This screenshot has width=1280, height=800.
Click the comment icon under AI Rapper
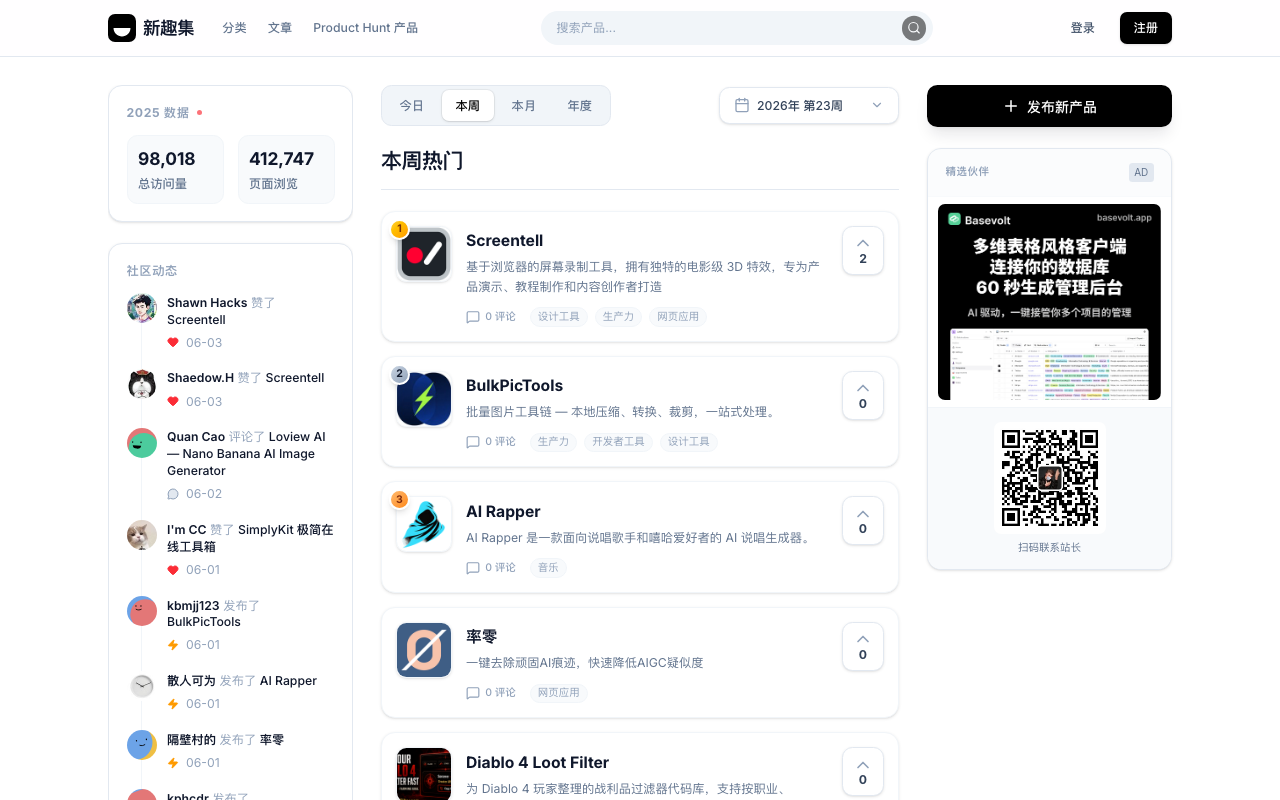(473, 568)
